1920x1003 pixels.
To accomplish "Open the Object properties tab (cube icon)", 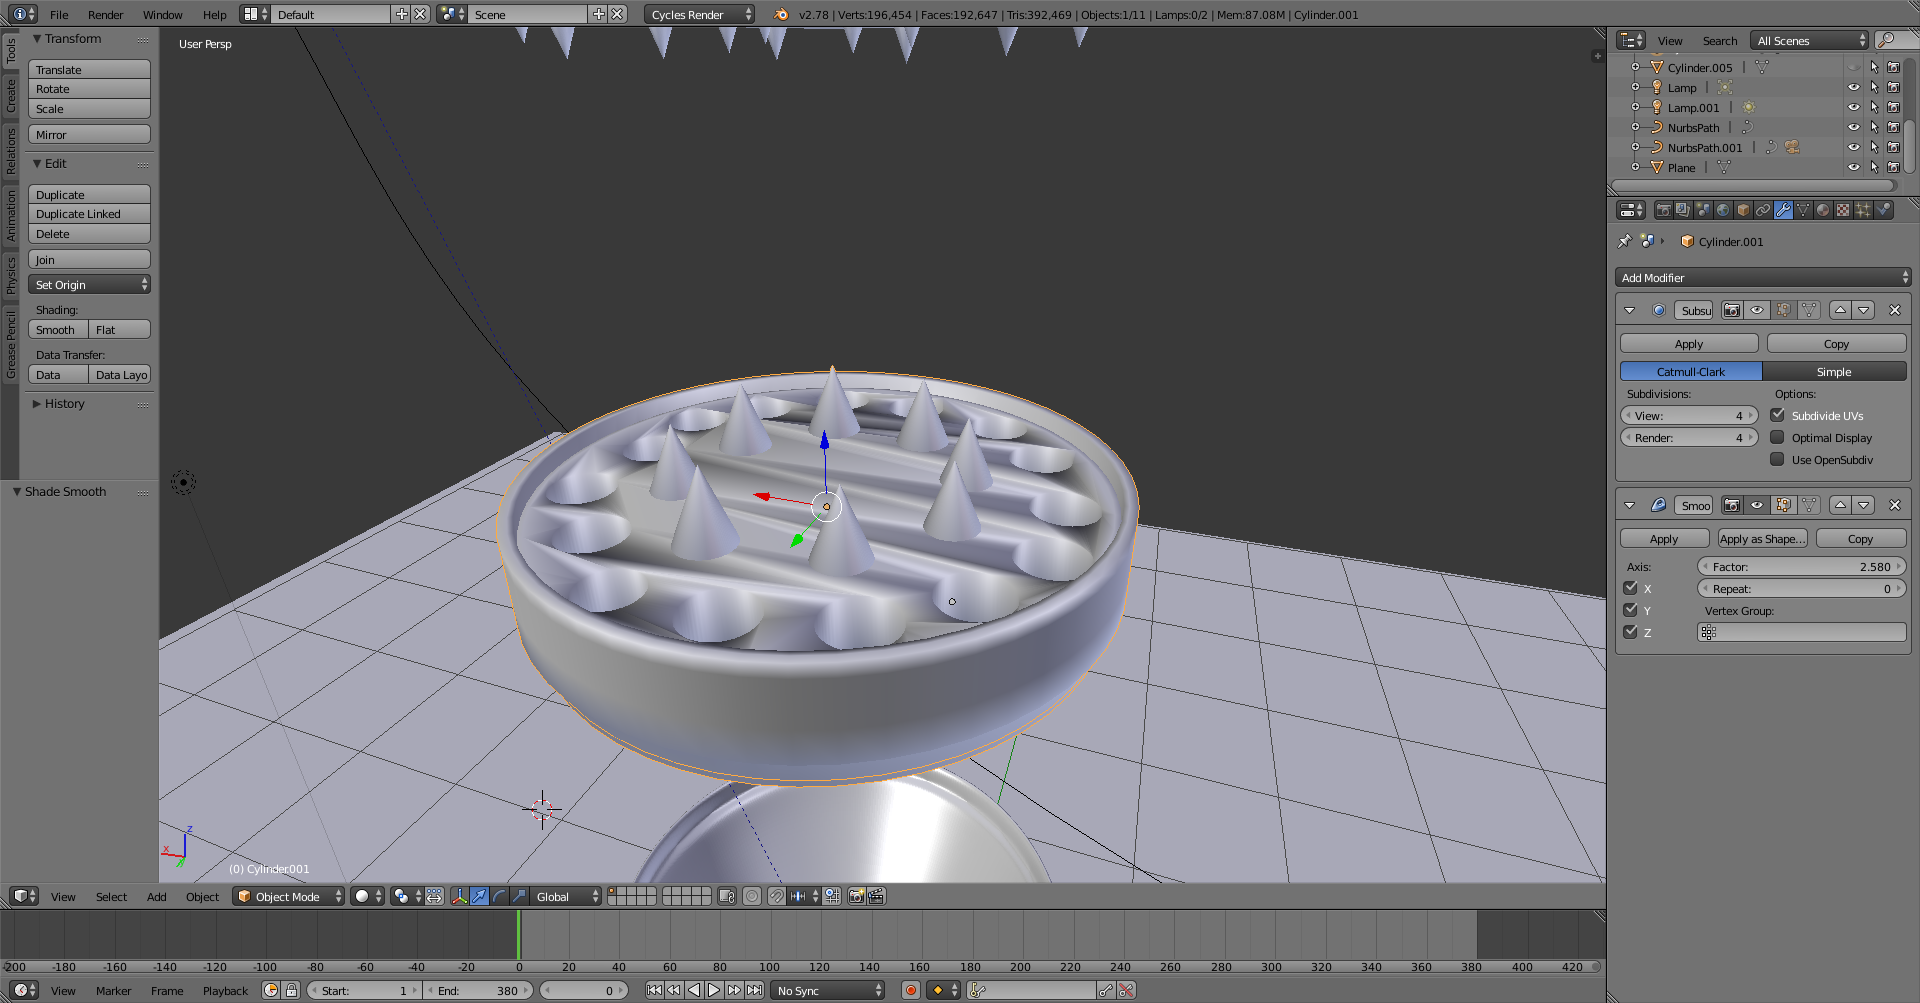I will (1743, 210).
